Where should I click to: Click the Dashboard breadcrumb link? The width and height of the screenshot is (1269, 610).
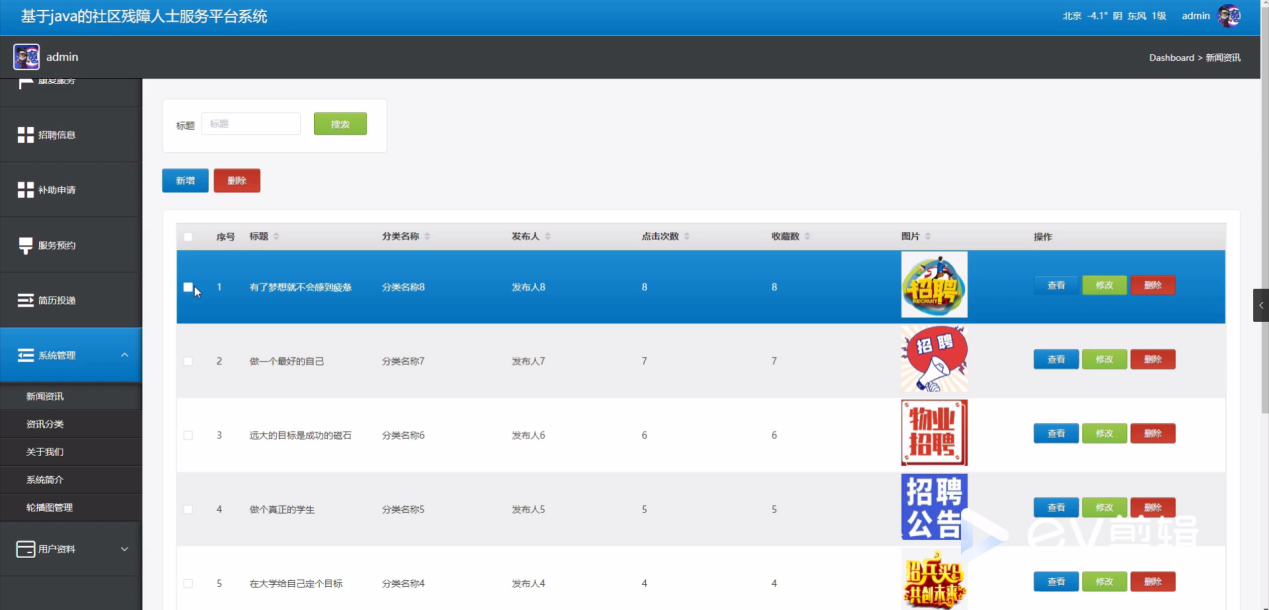(x=1171, y=58)
